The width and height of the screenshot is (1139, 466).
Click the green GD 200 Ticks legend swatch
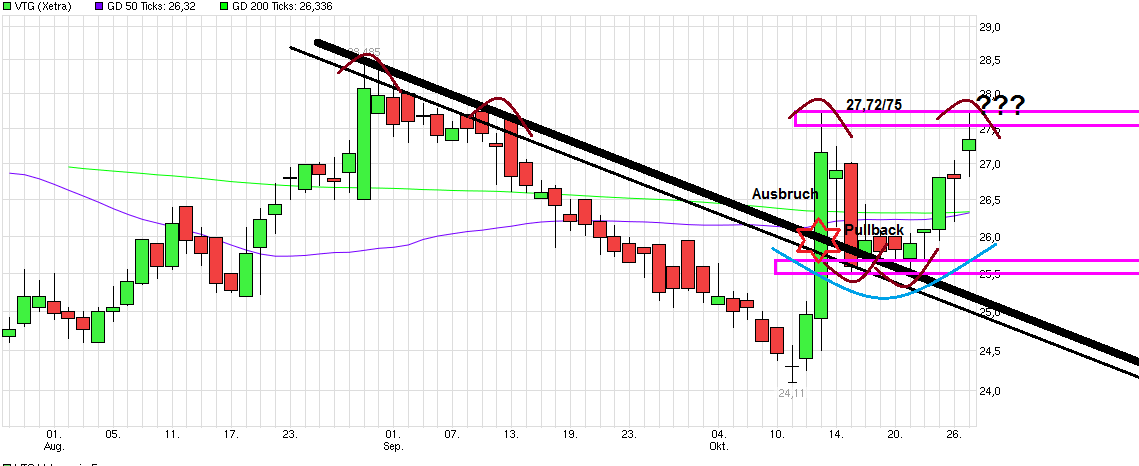225,6
